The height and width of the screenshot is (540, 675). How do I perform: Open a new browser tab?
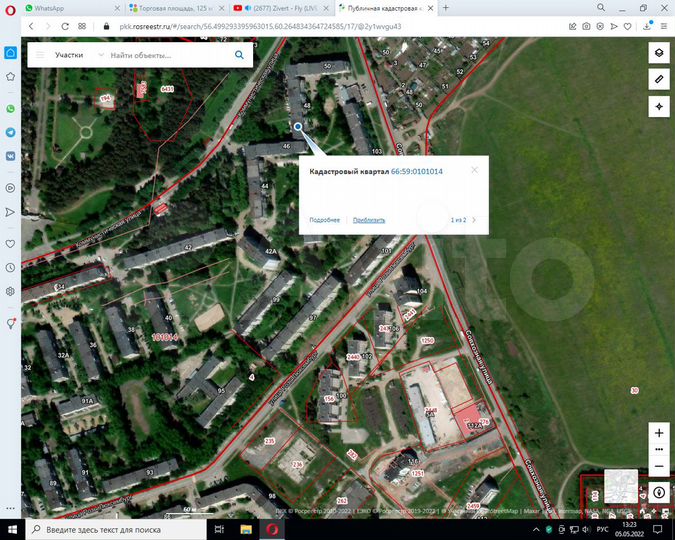click(446, 8)
